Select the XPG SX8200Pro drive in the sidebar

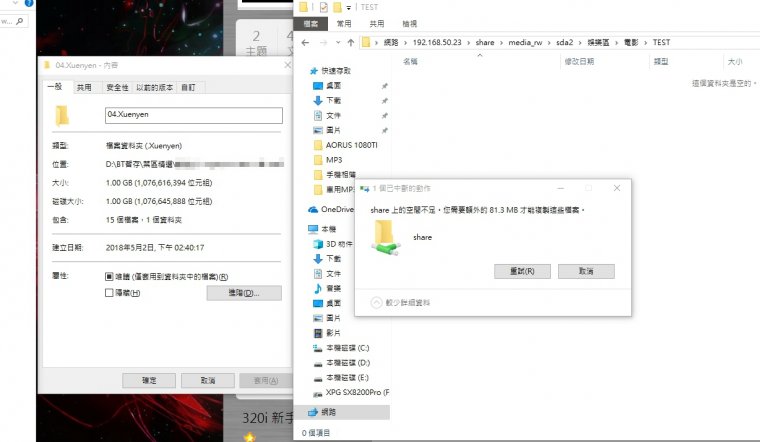tap(357, 393)
